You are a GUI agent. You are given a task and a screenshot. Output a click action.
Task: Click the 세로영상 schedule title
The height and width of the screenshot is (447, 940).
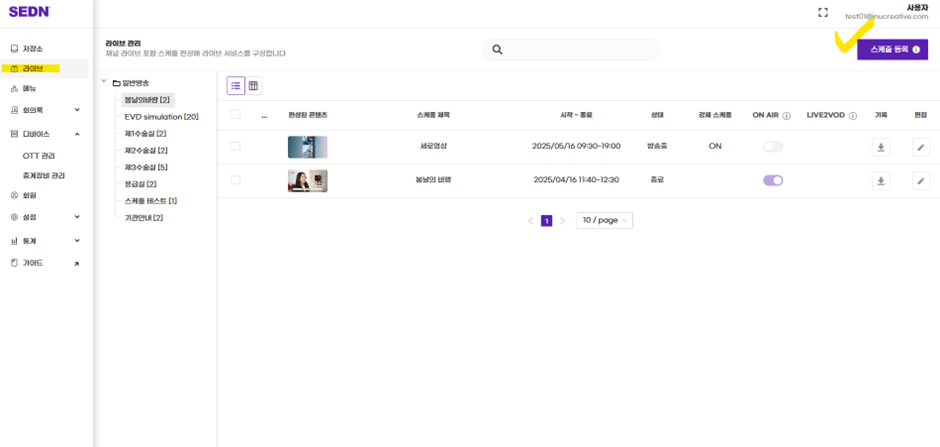coord(435,146)
